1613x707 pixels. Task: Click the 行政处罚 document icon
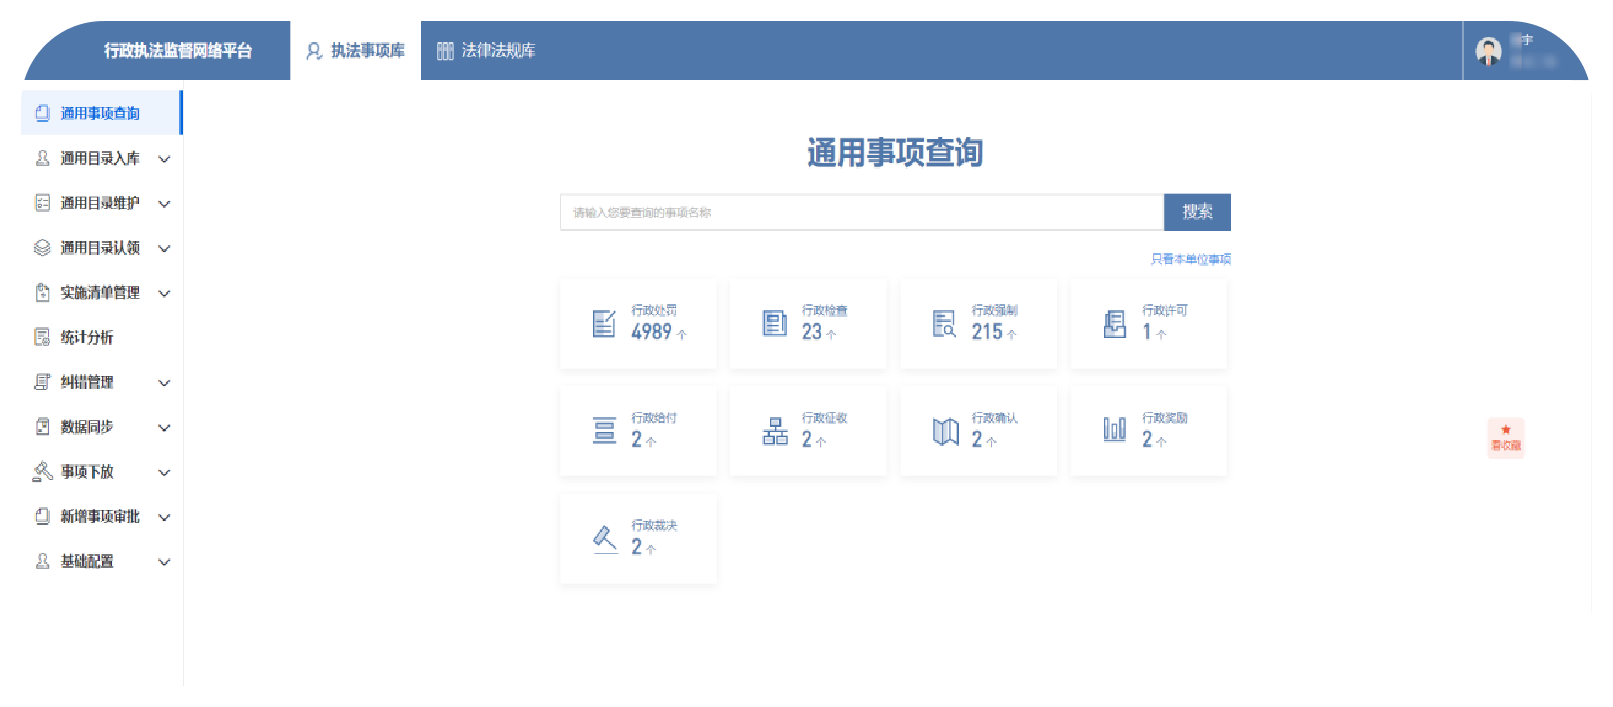click(604, 323)
